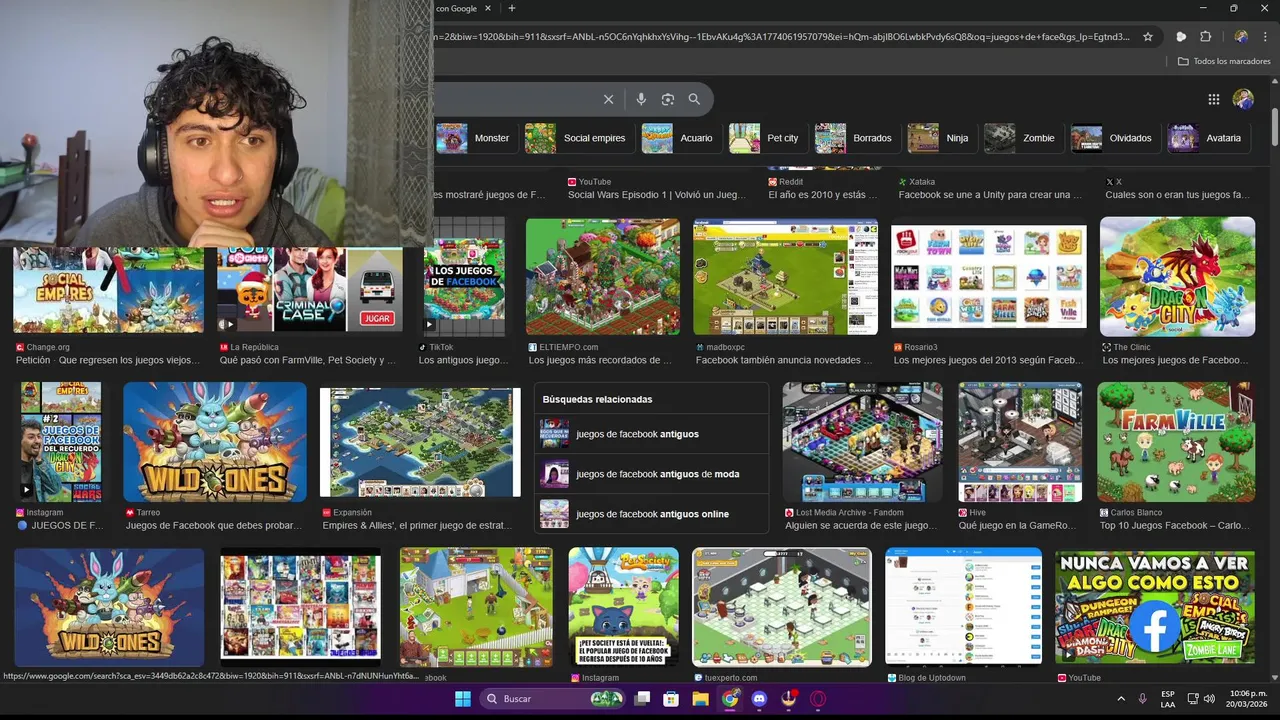Click the magnifier search button
The image size is (1280, 720).
[x=694, y=99]
